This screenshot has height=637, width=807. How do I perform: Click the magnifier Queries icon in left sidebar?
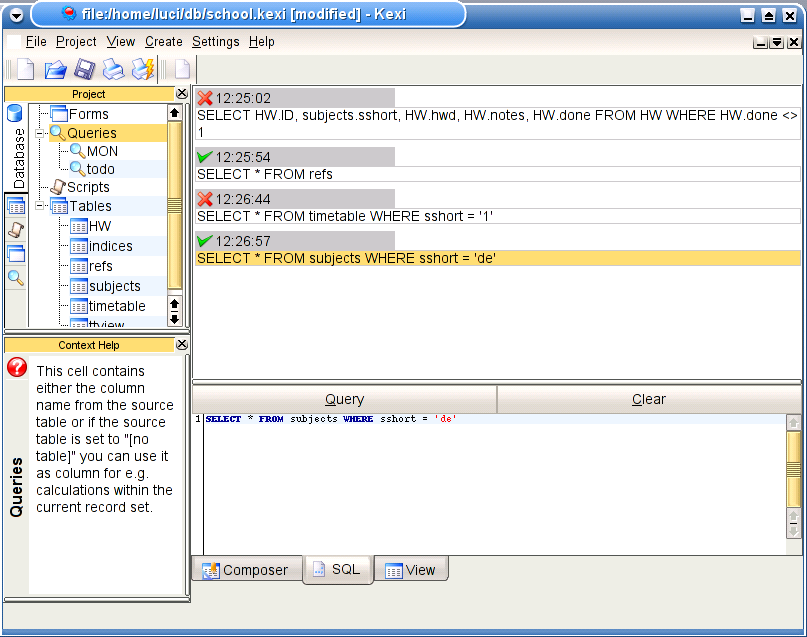[15, 277]
